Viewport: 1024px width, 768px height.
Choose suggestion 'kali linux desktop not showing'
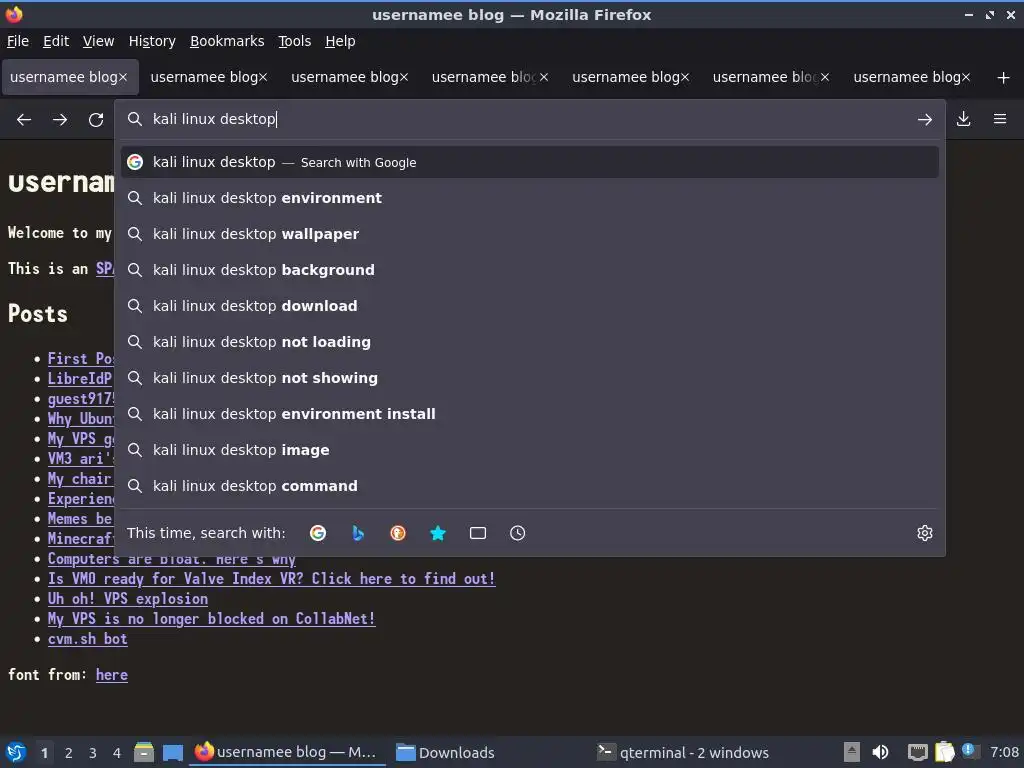pyautogui.click(x=530, y=377)
